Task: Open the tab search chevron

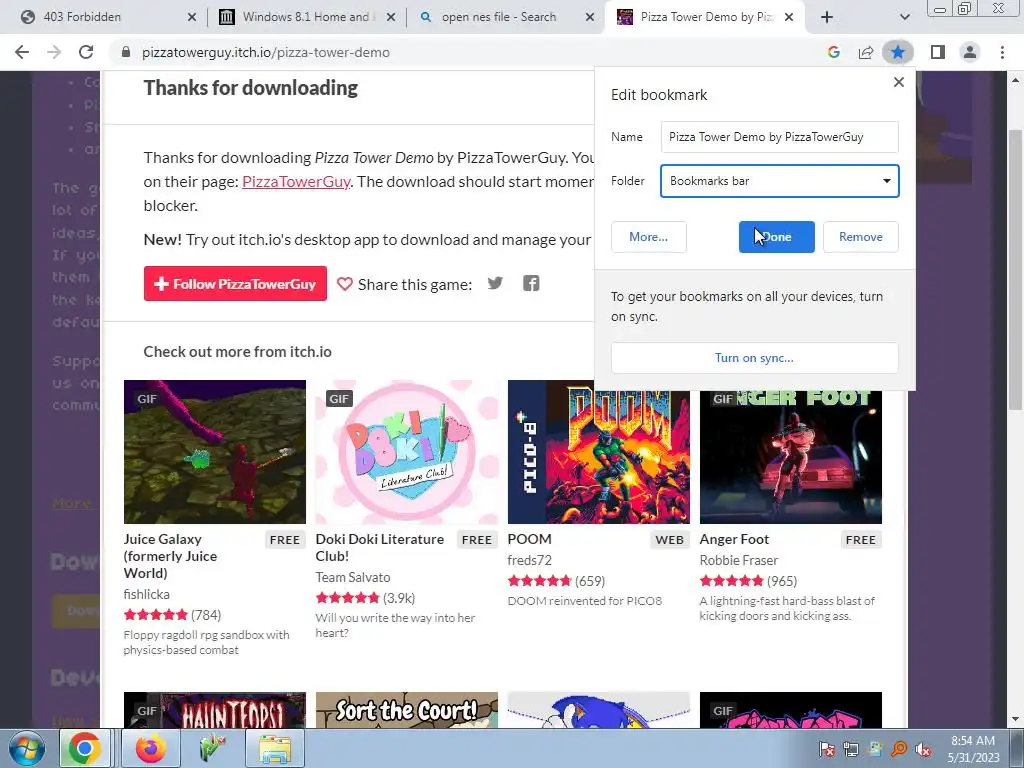Action: pos(904,17)
